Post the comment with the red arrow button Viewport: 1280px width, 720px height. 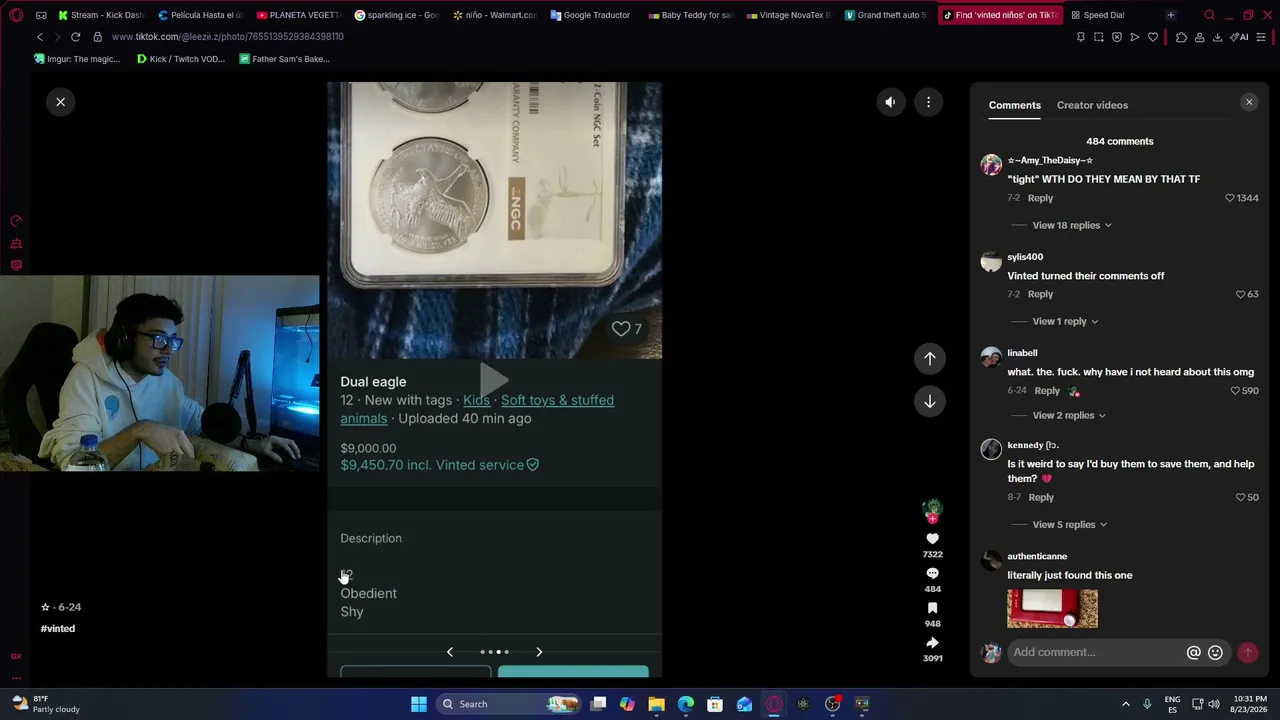click(x=1247, y=652)
